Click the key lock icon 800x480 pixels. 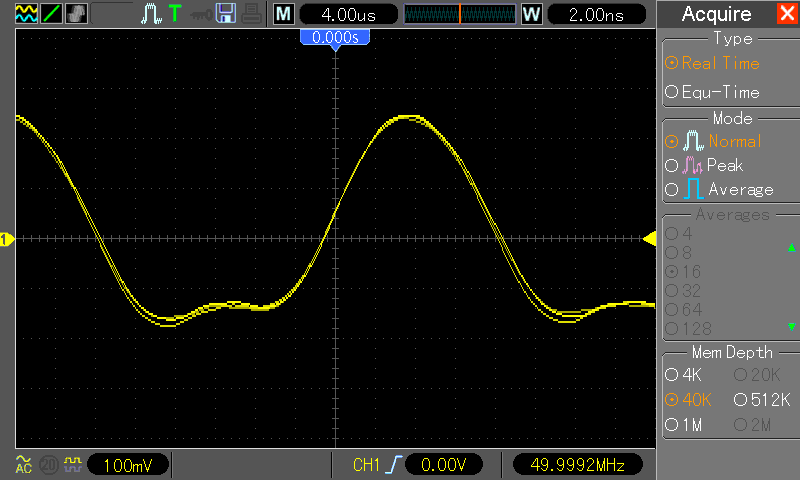coord(201,15)
